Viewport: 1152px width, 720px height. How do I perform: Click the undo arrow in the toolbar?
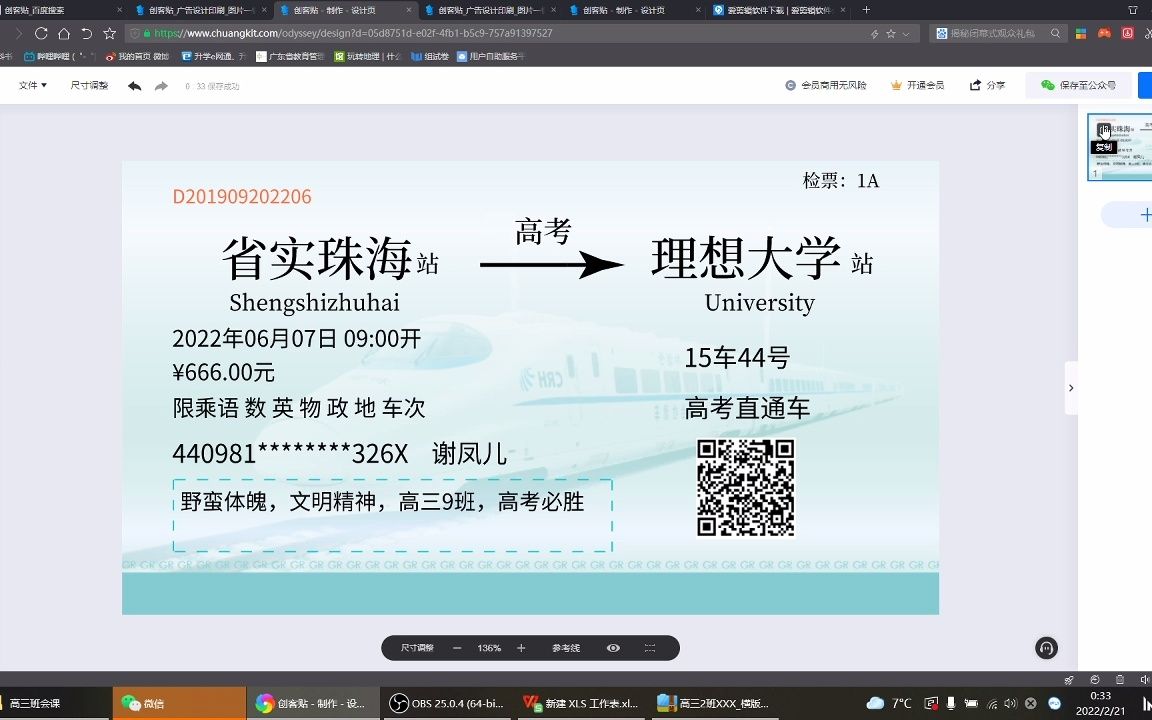coord(132,86)
